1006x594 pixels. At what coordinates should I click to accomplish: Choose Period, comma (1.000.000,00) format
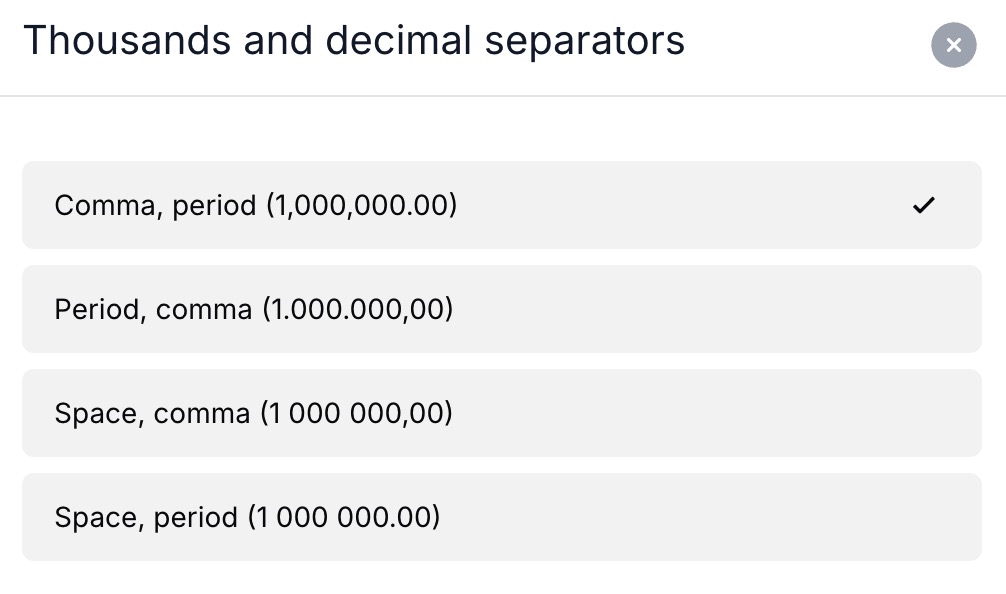(500, 309)
